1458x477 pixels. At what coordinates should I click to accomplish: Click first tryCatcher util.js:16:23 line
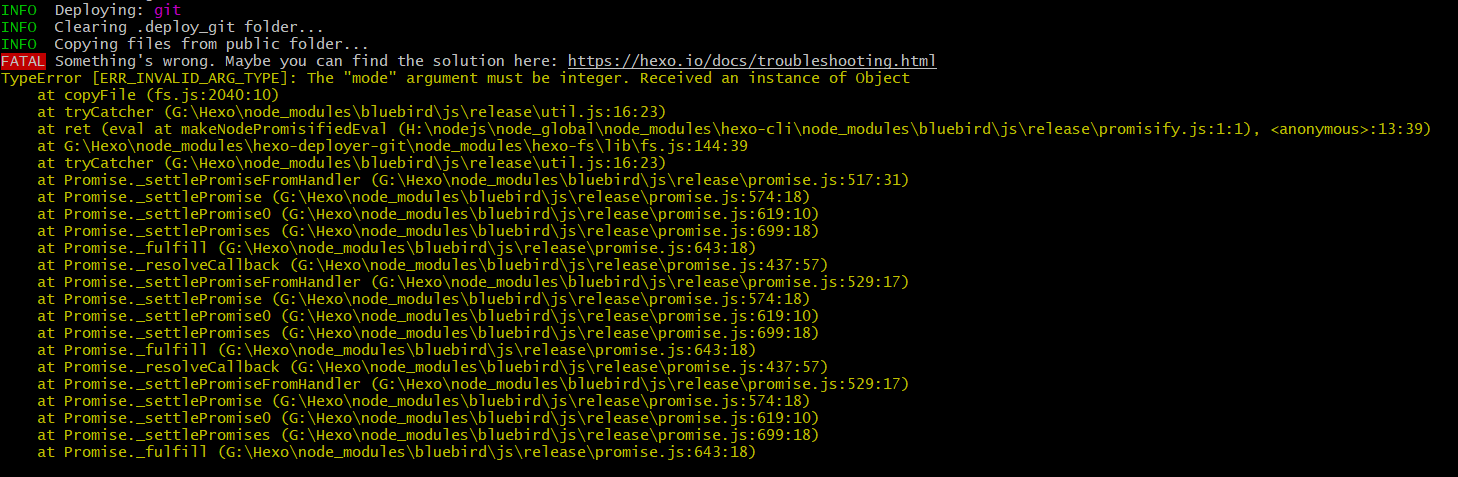[x=352, y=112]
